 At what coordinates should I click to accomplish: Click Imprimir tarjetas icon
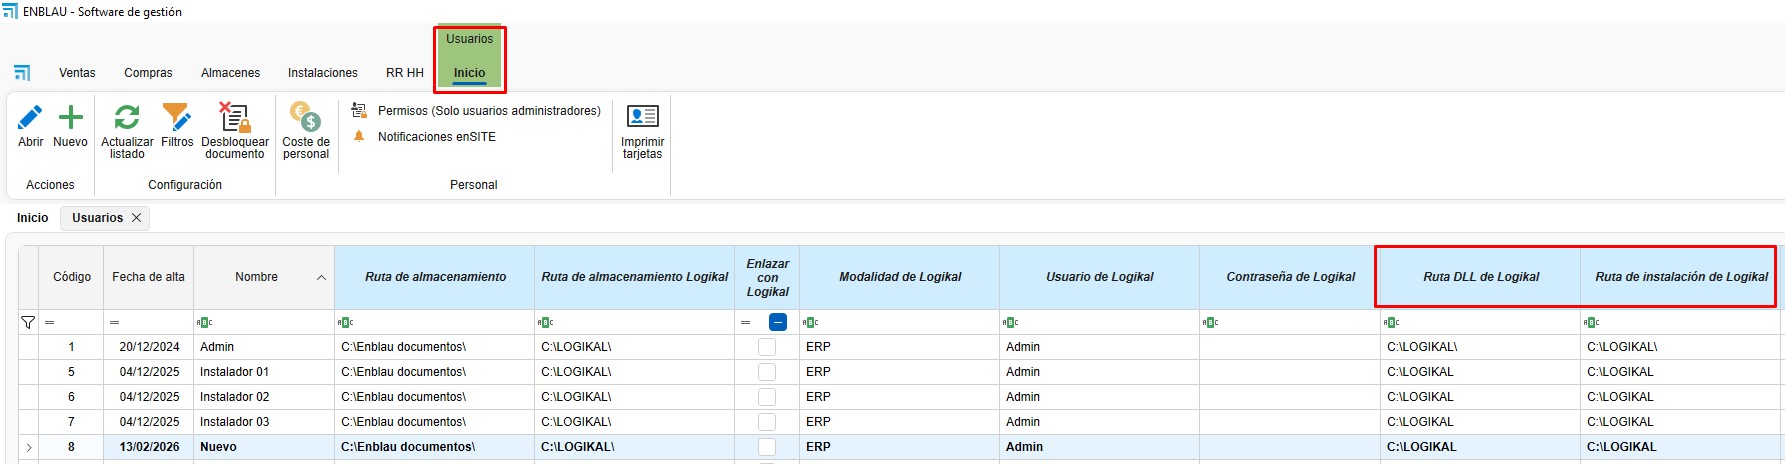(x=642, y=118)
